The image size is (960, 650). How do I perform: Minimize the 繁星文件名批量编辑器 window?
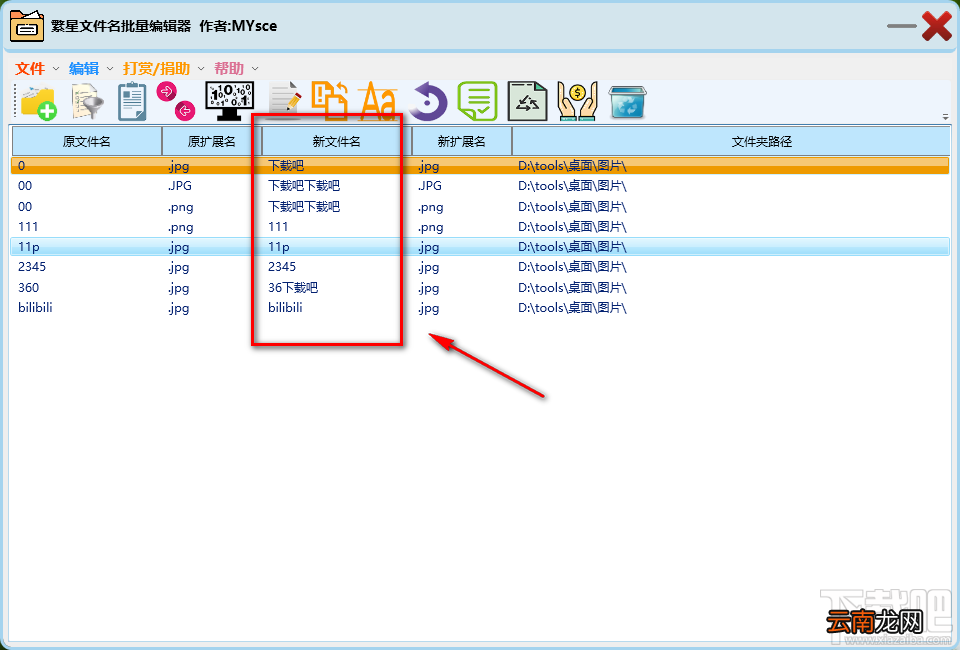(901, 26)
